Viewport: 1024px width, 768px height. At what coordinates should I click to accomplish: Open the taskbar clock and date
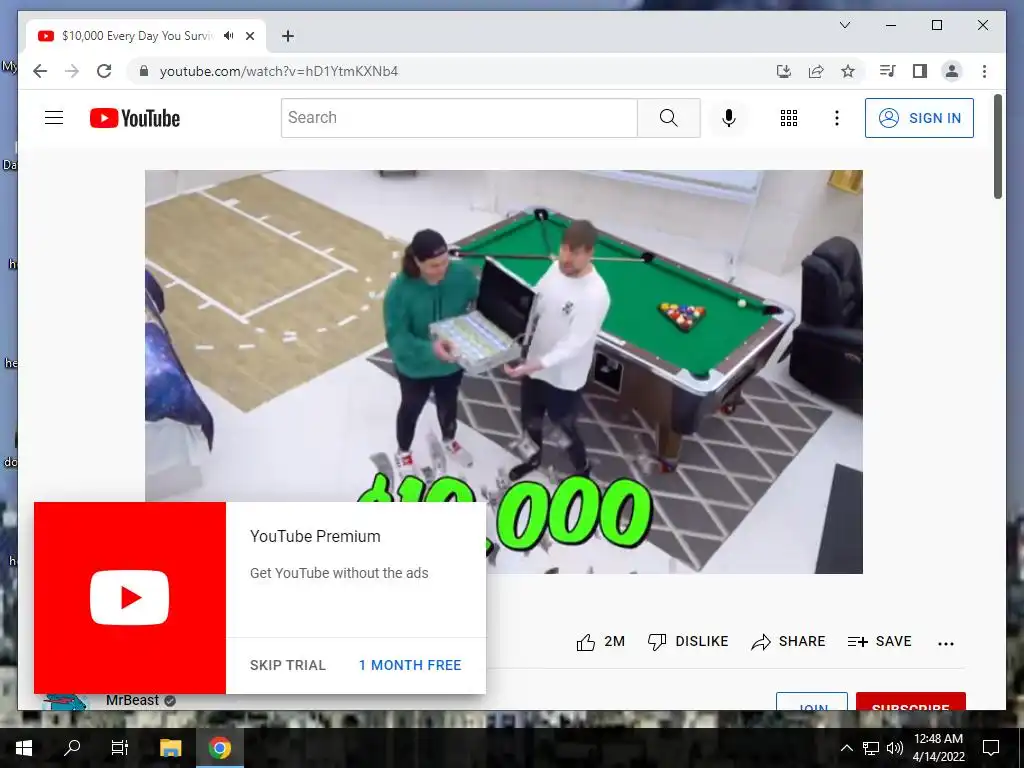click(x=938, y=748)
